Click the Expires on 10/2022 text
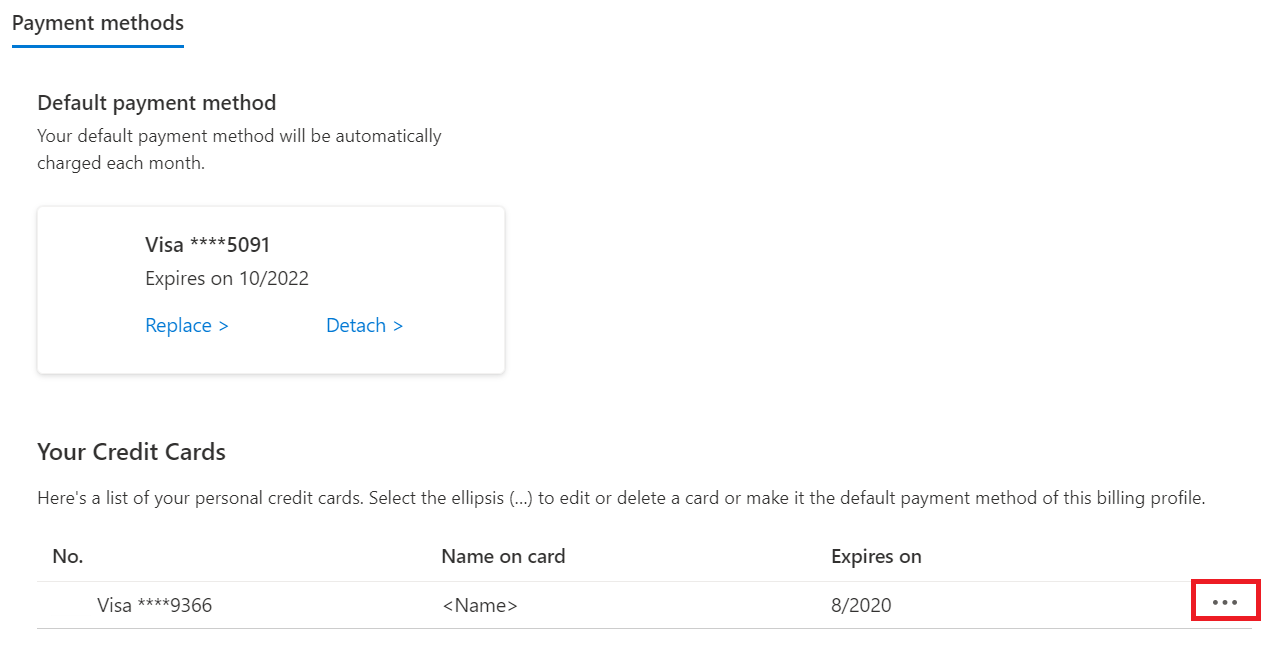The image size is (1280, 645). point(227,279)
